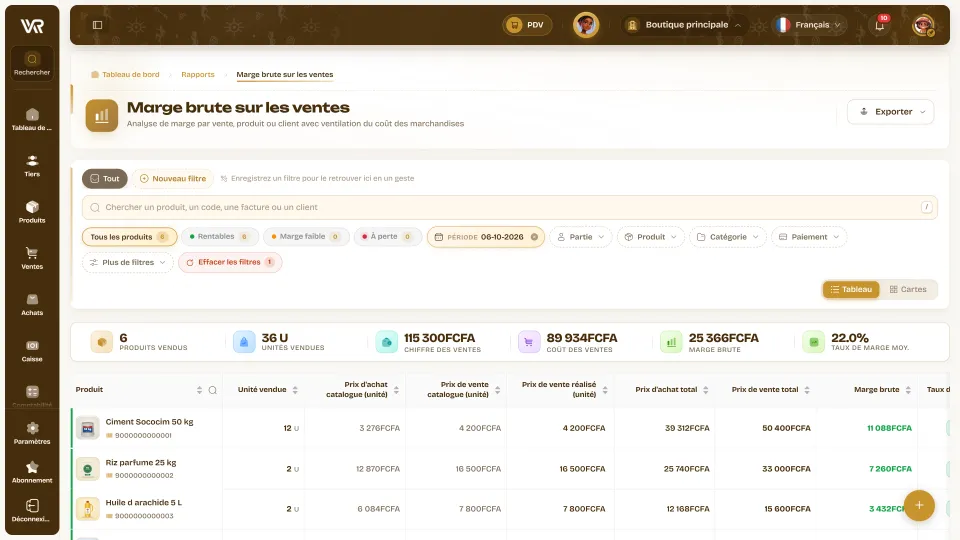Click the 11 088FCFA margin value
Viewport: 960px width, 540px height.
click(889, 428)
